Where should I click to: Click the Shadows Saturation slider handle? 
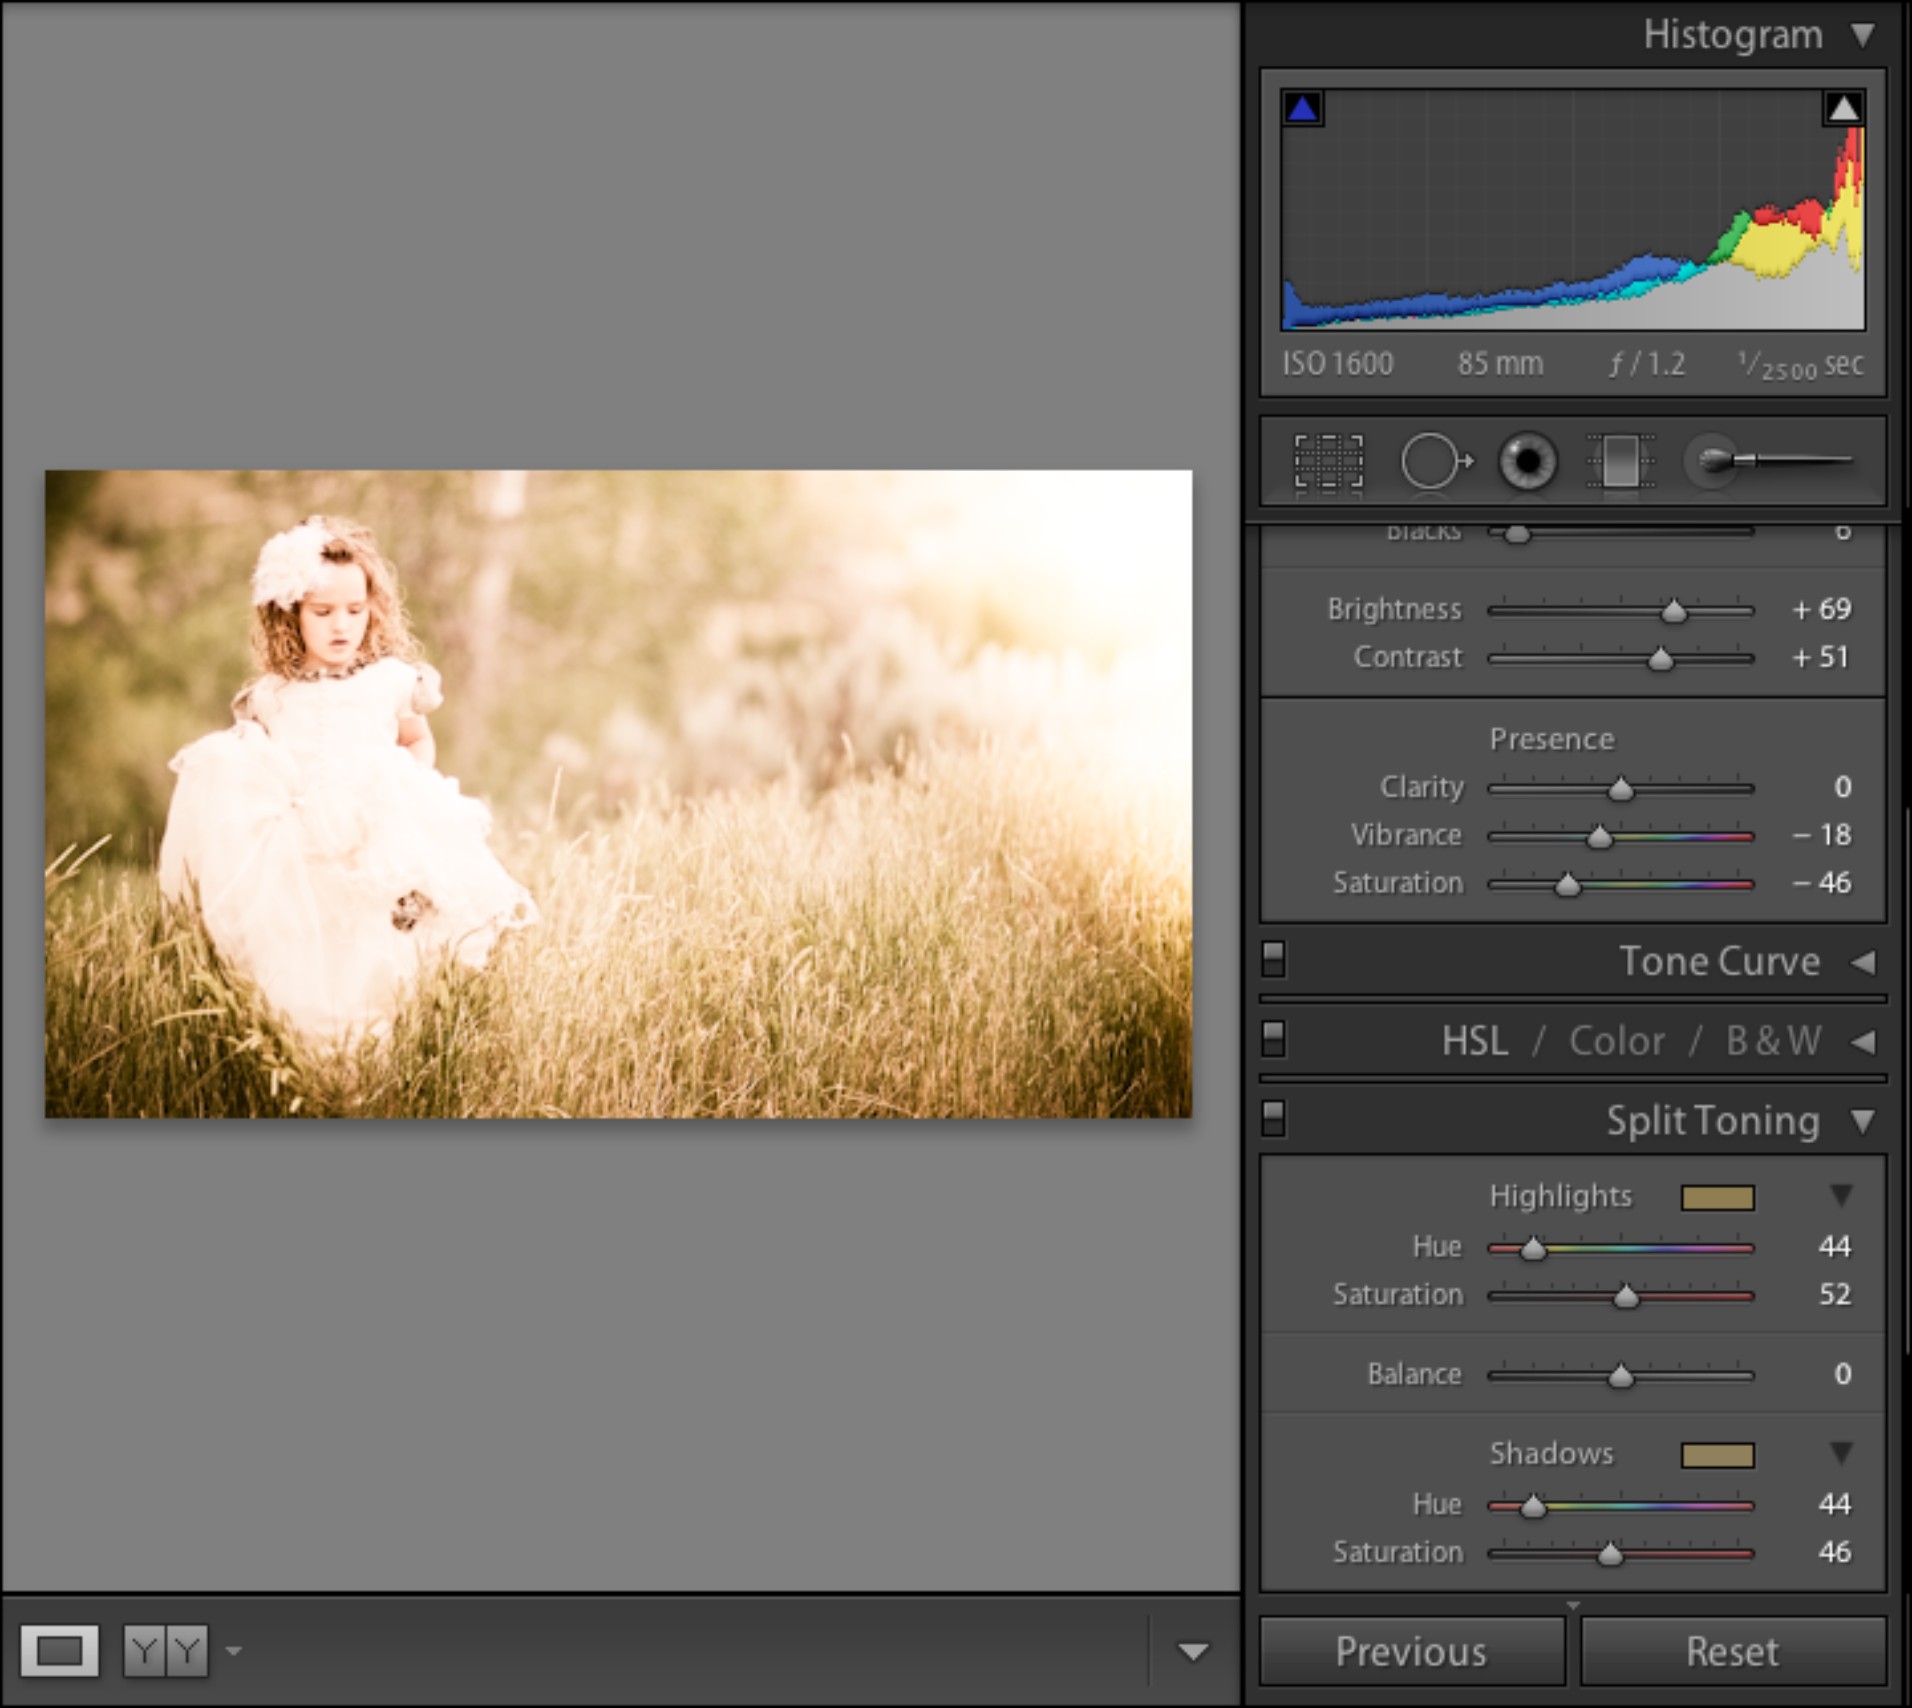tap(1610, 1554)
